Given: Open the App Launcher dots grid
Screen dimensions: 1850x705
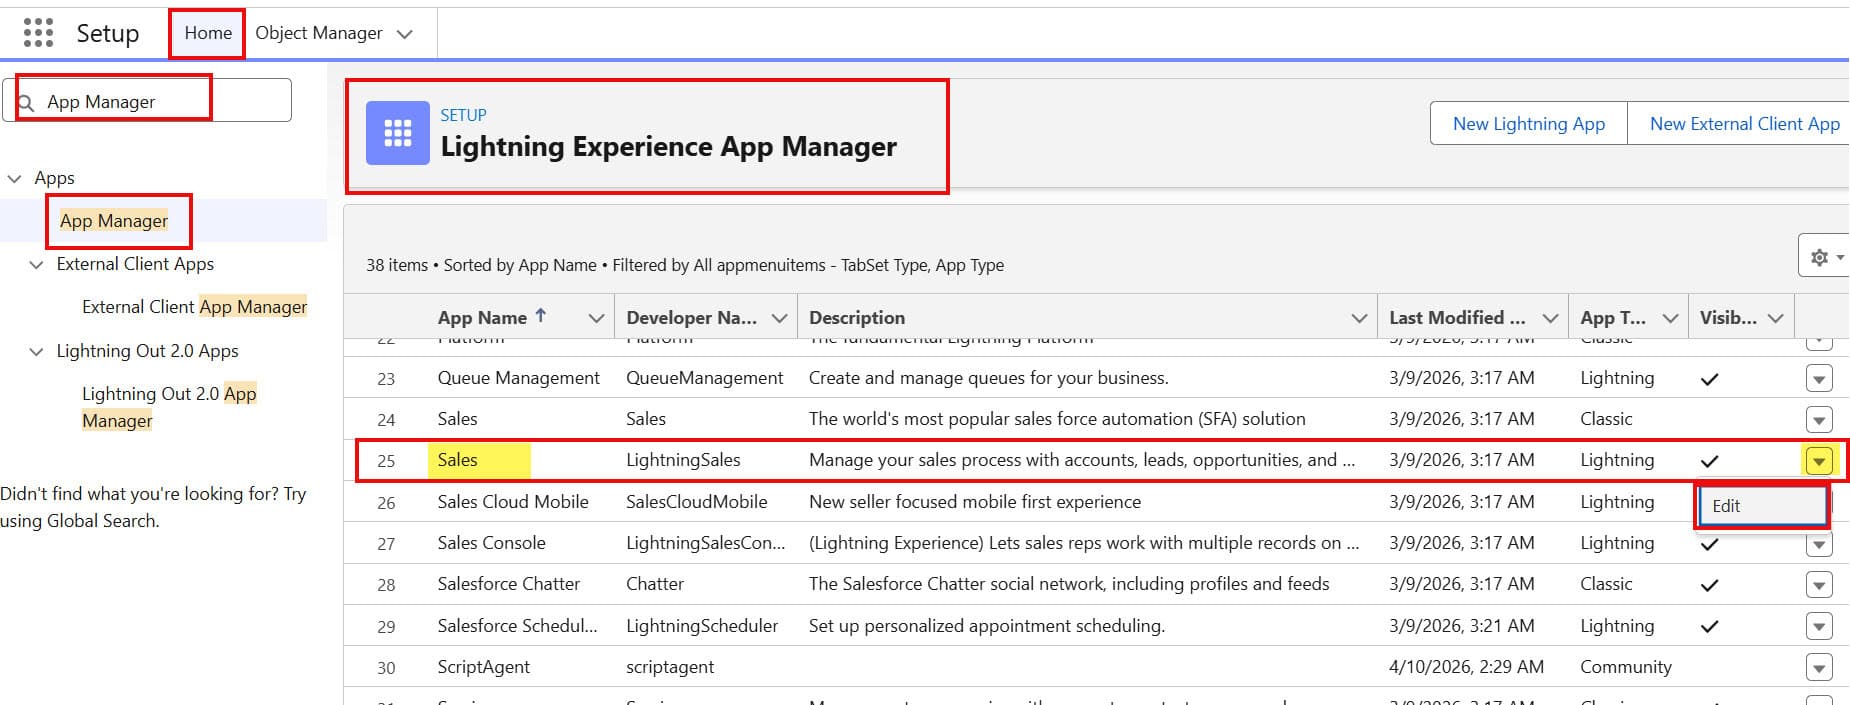Looking at the screenshot, I should (x=38, y=33).
